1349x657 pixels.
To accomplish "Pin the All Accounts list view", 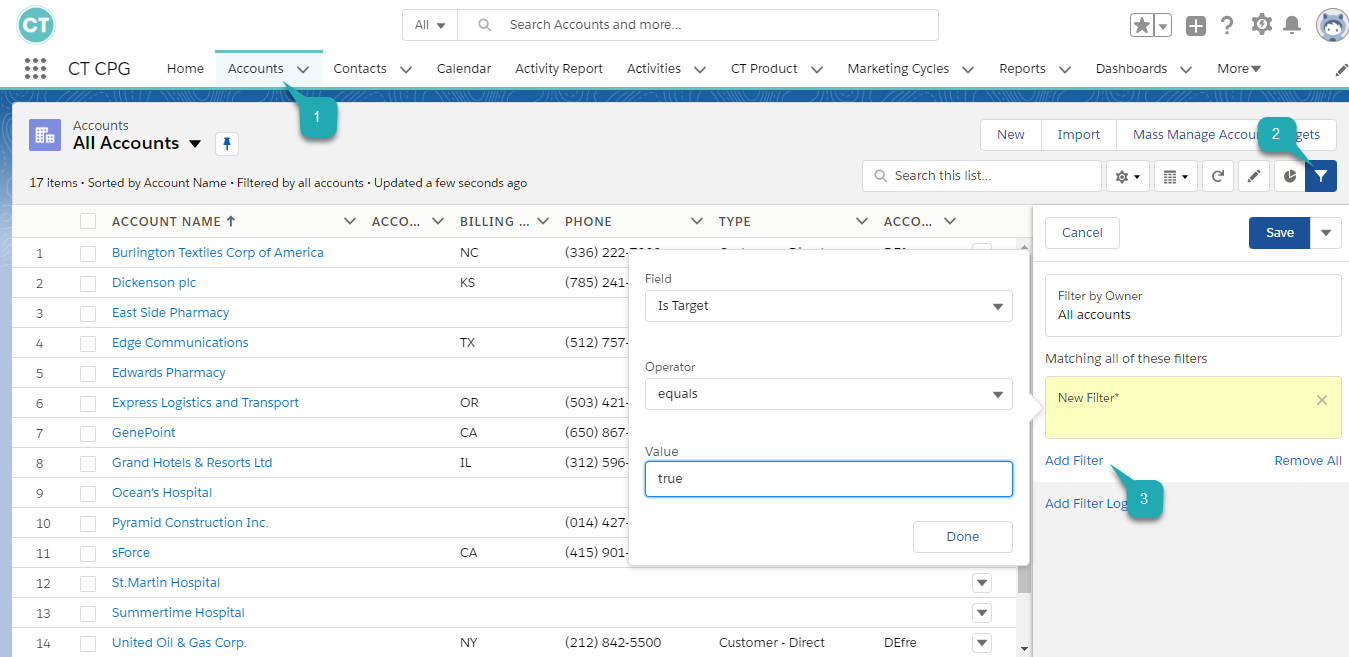I will [227, 144].
